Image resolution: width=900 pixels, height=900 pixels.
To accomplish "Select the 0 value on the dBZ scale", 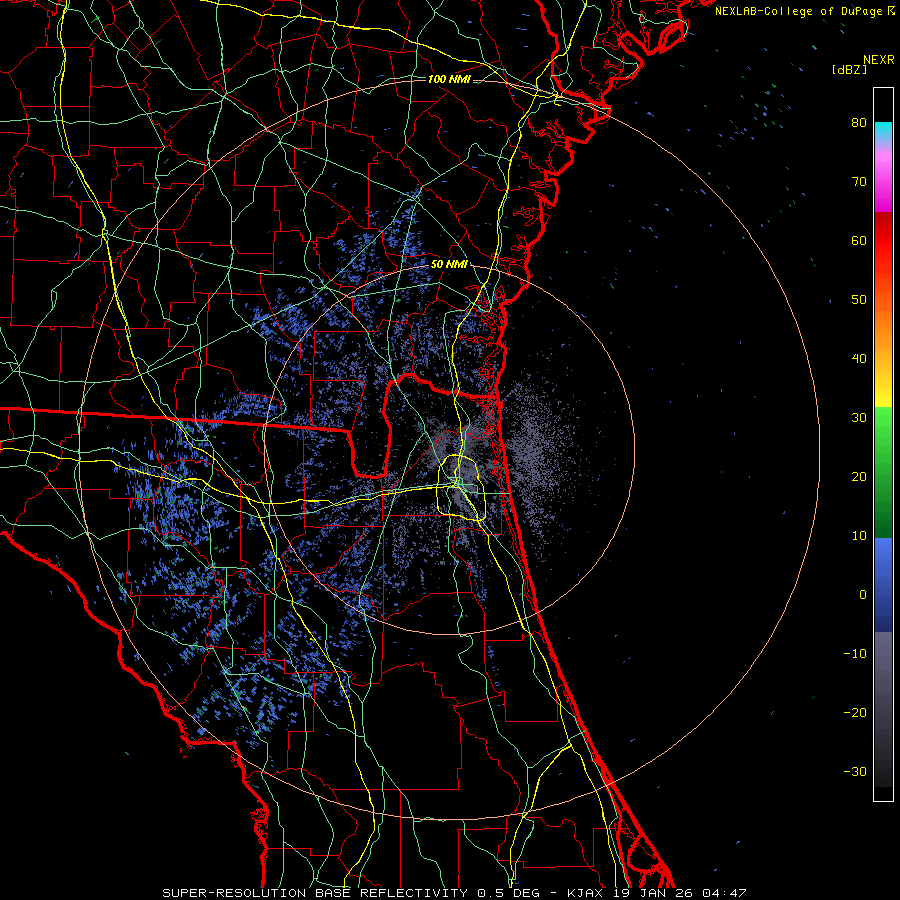I will [x=863, y=595].
